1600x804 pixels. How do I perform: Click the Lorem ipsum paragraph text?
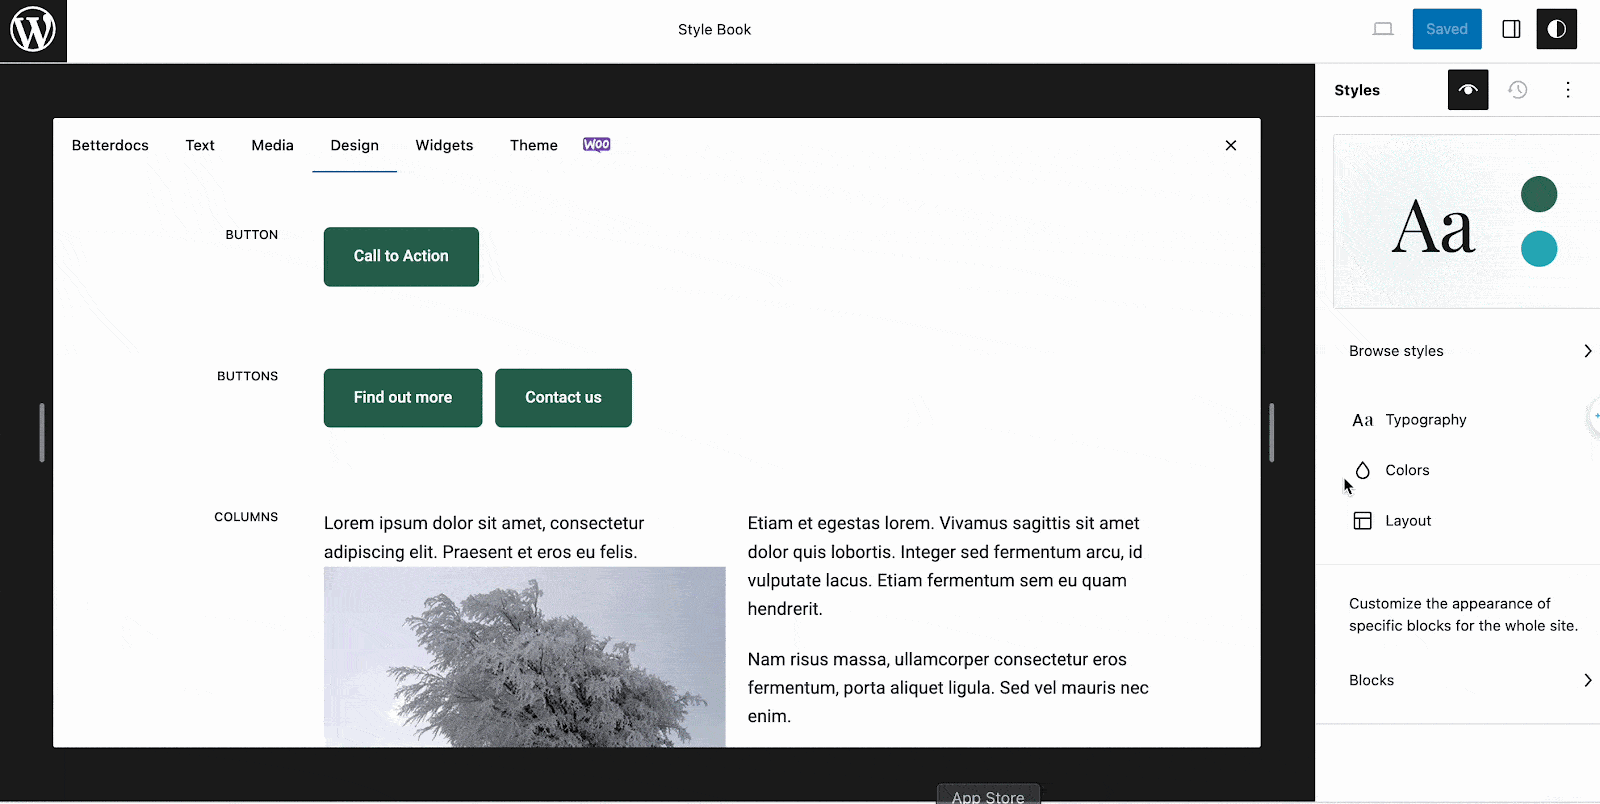pyautogui.click(x=484, y=538)
